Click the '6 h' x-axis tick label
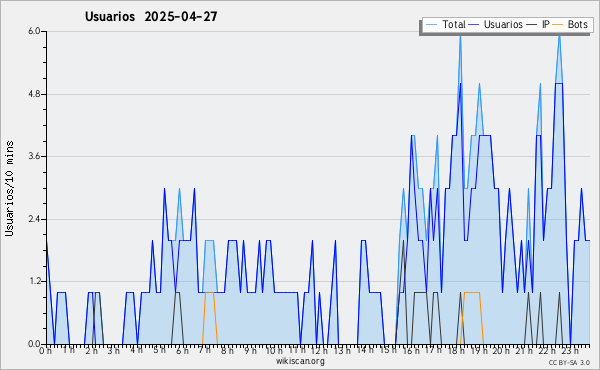This screenshot has height=370, width=600. (182, 351)
